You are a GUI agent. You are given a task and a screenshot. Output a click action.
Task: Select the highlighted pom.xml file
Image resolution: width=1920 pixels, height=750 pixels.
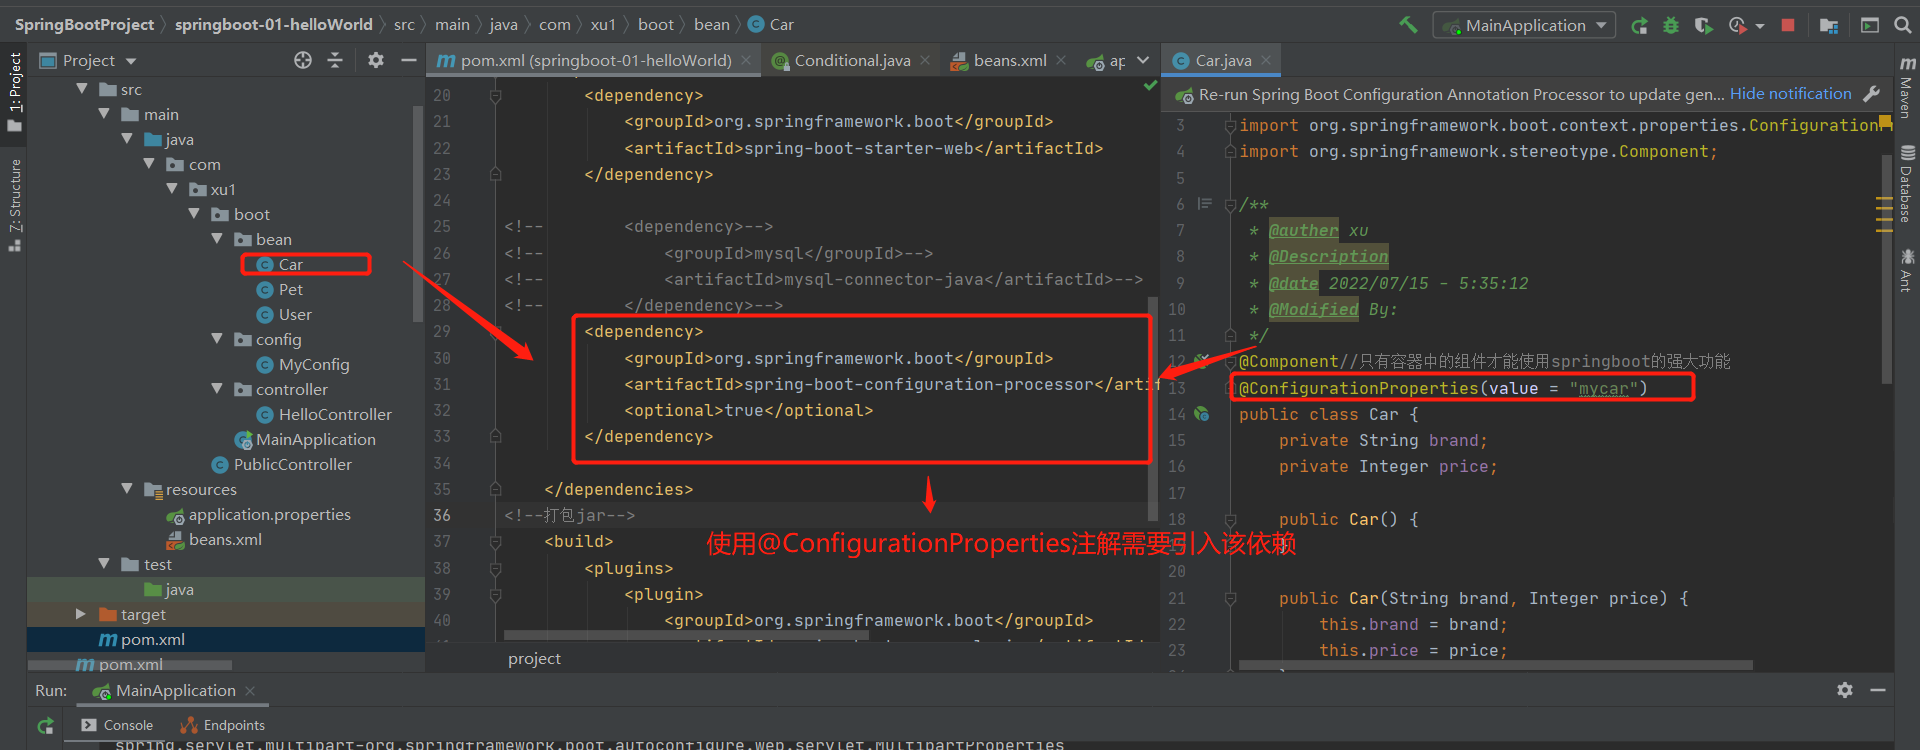[x=142, y=639]
